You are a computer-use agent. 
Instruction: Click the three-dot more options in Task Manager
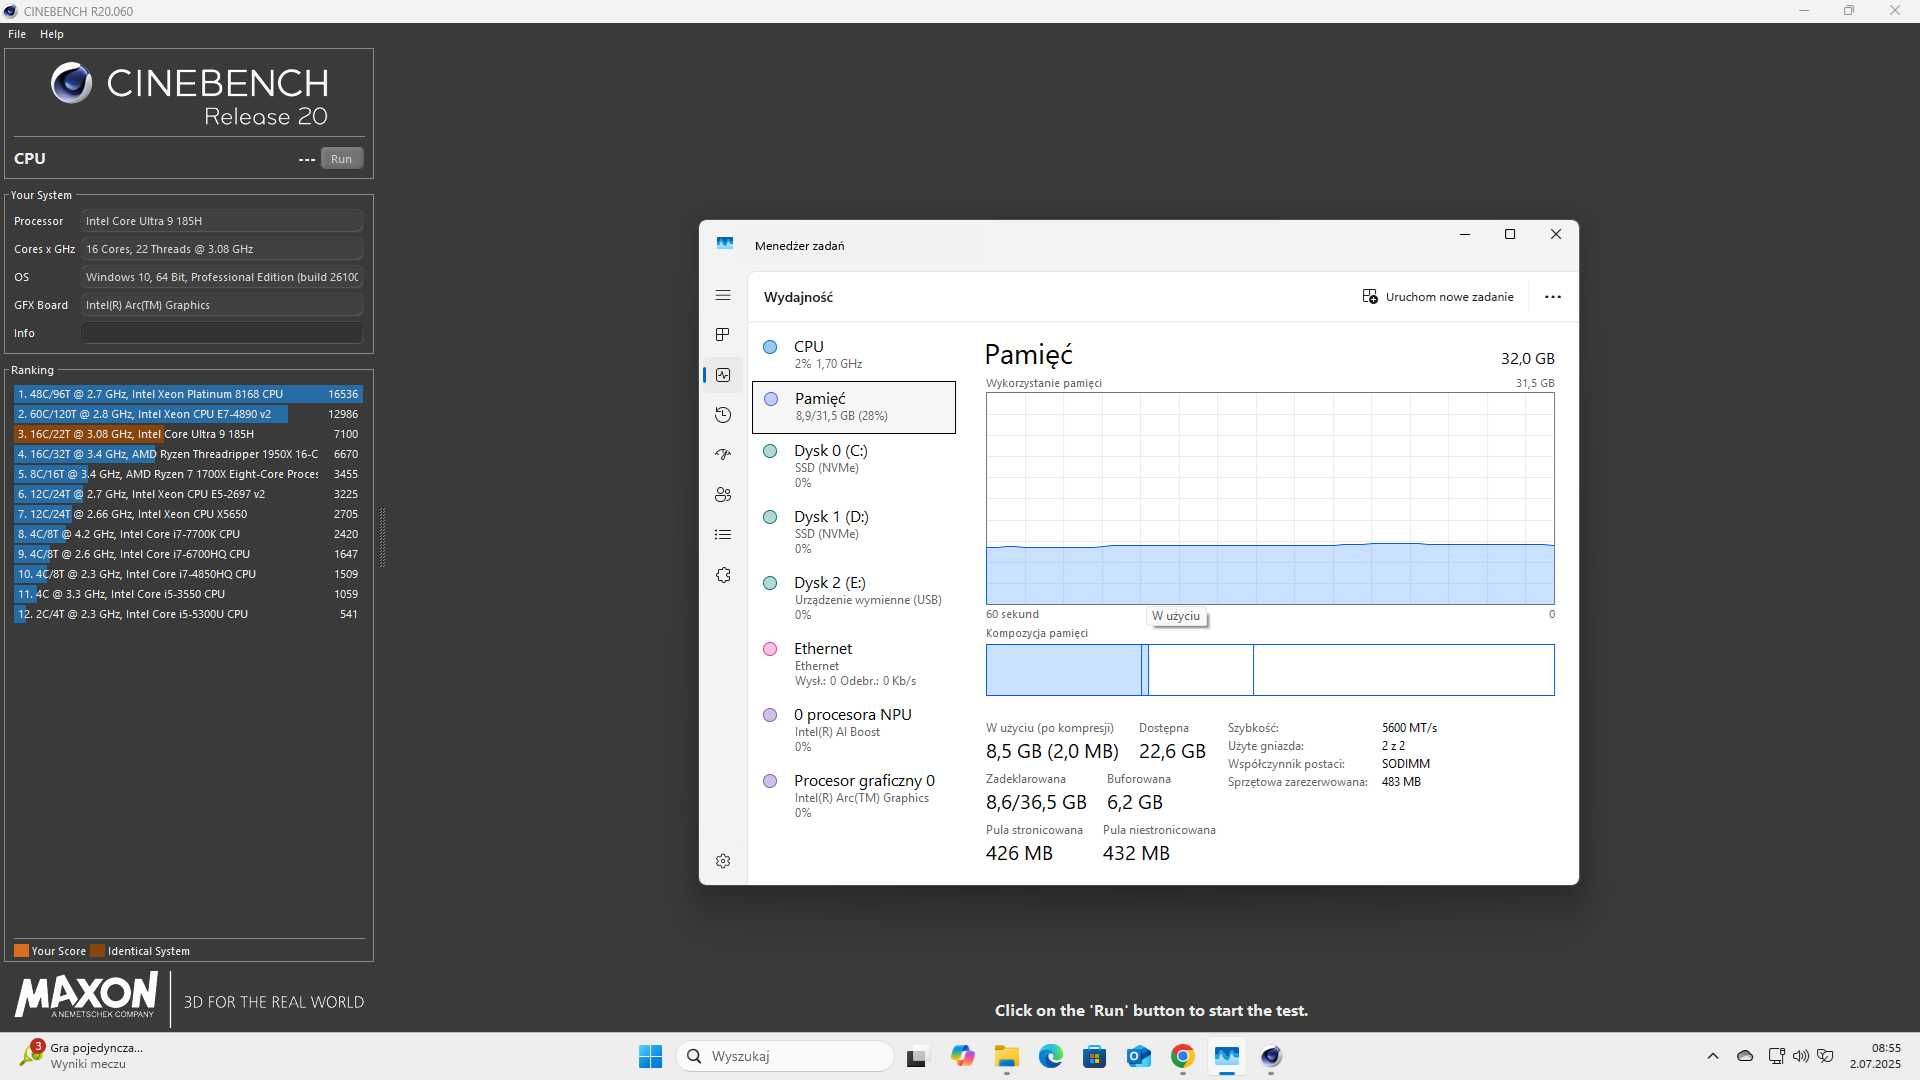(x=1552, y=297)
